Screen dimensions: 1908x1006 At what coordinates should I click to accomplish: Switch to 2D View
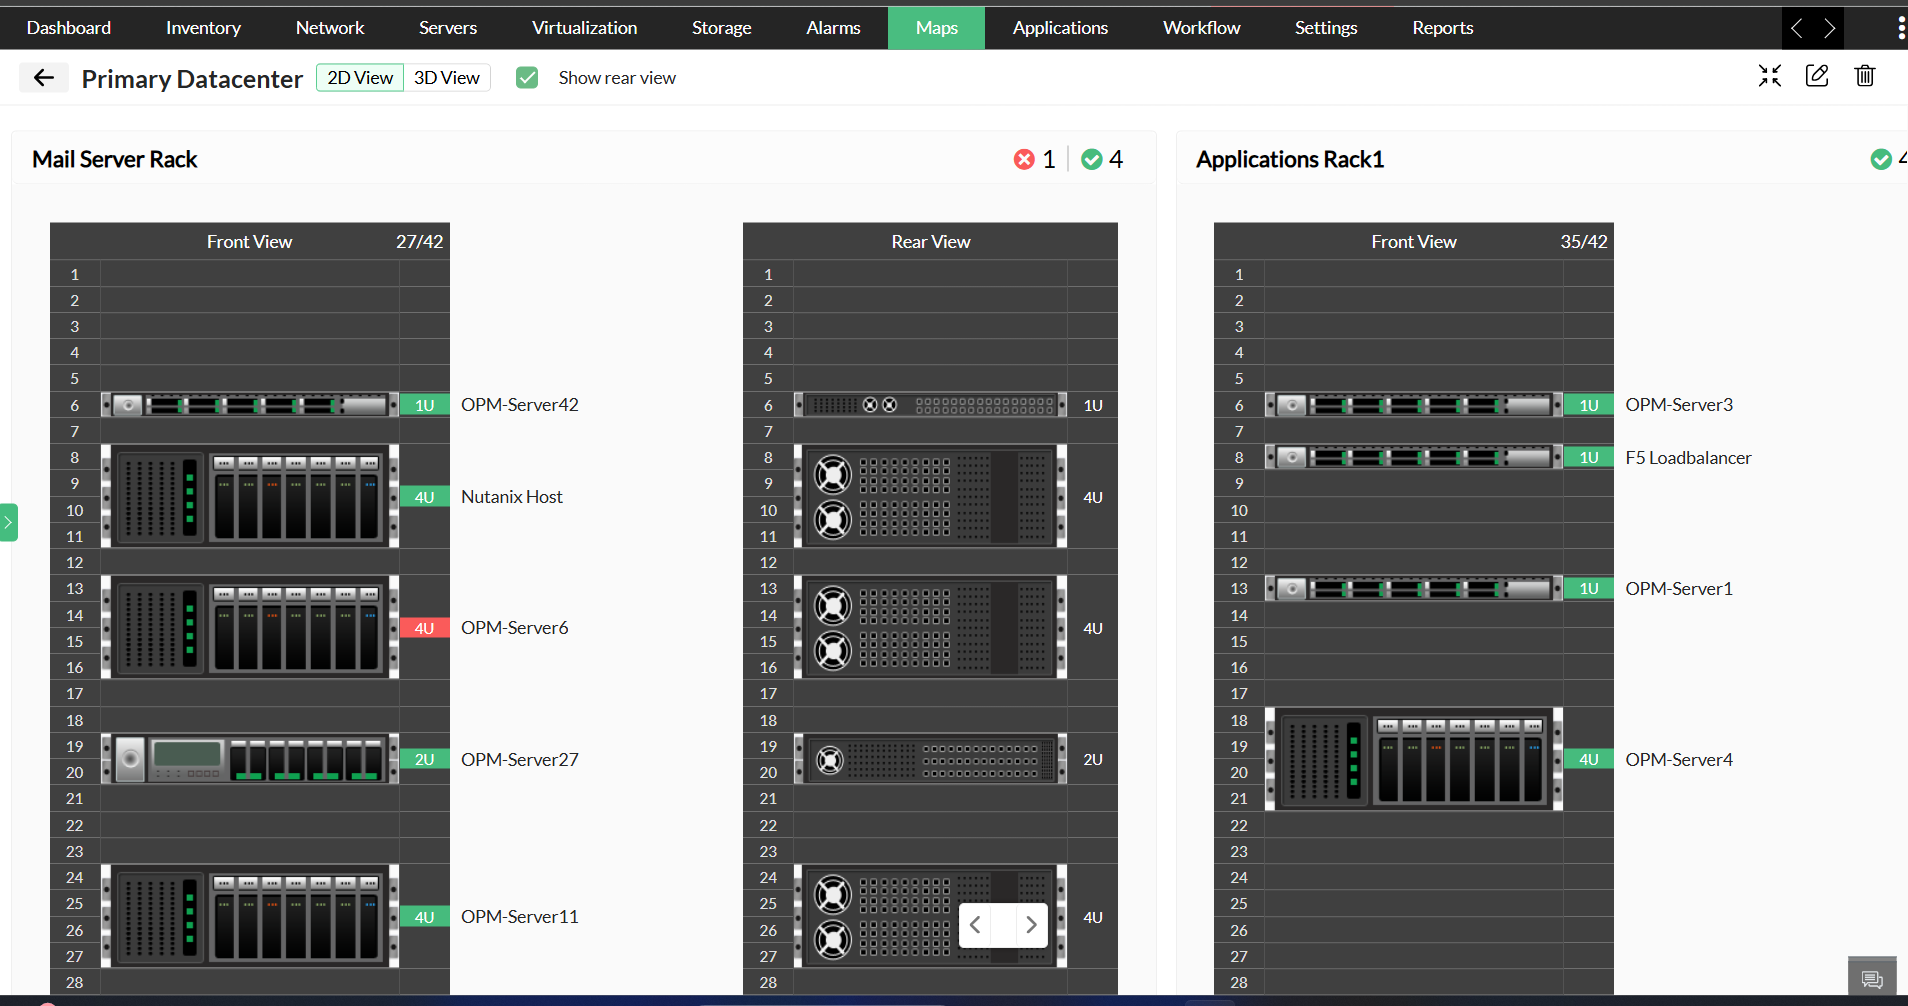click(x=360, y=78)
